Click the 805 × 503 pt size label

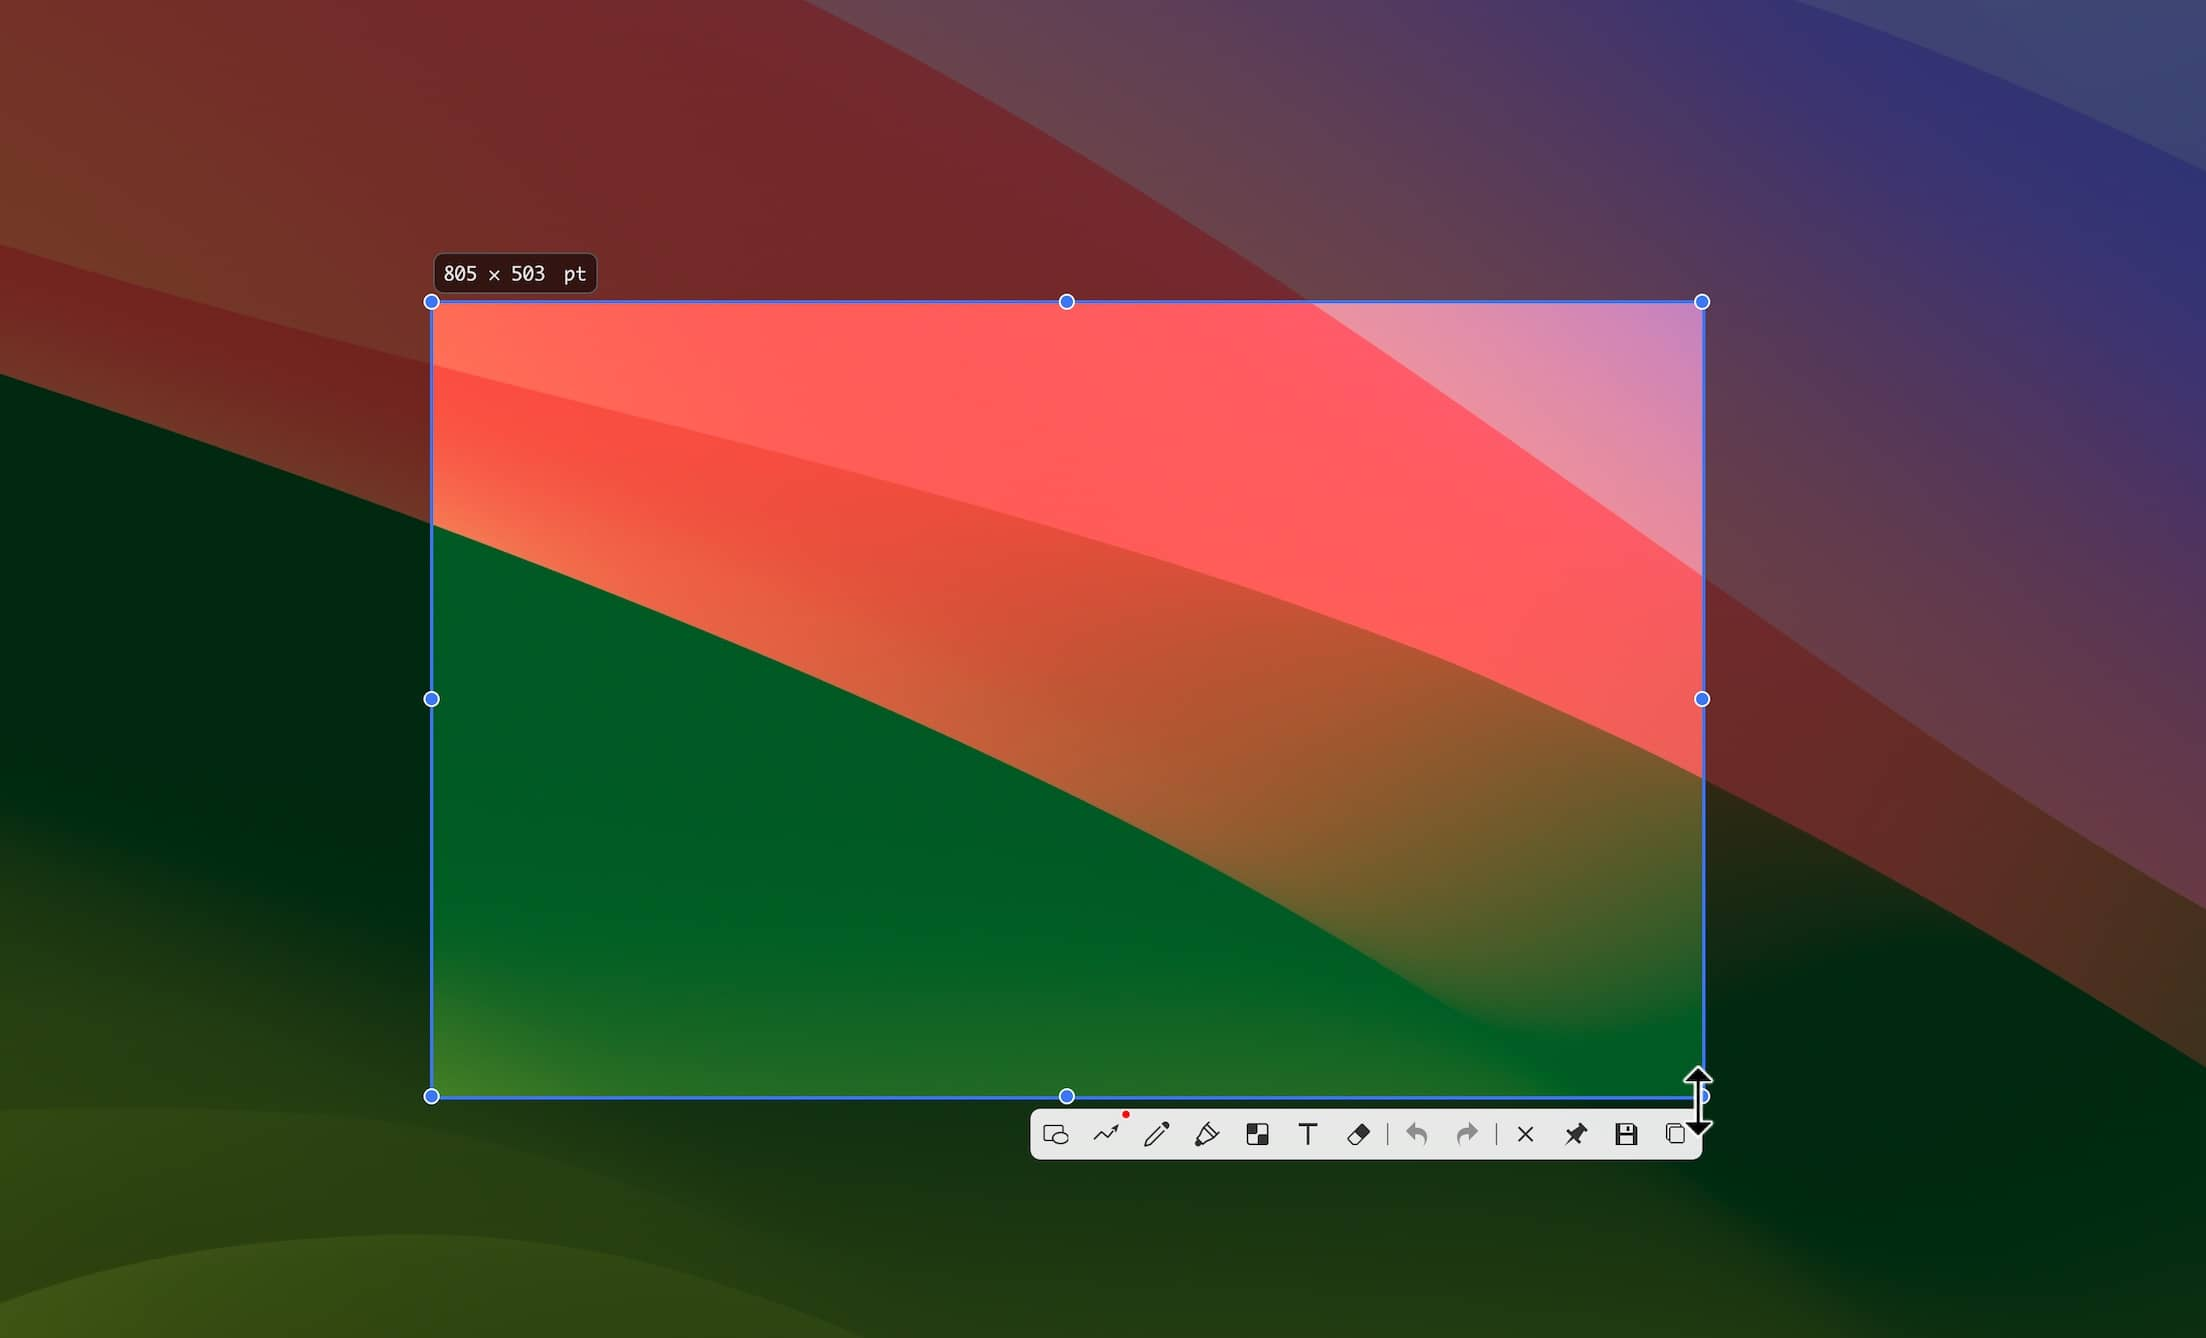[x=515, y=274]
